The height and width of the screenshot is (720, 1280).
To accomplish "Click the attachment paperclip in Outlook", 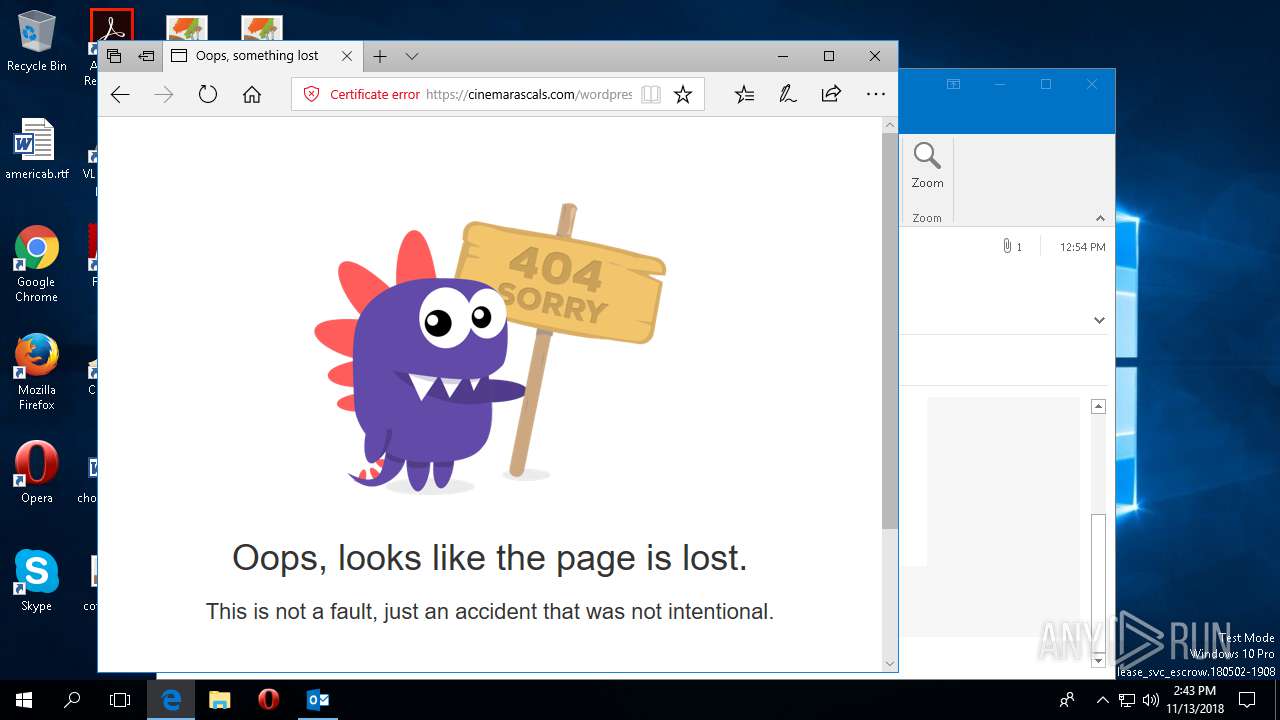I will (x=1007, y=246).
